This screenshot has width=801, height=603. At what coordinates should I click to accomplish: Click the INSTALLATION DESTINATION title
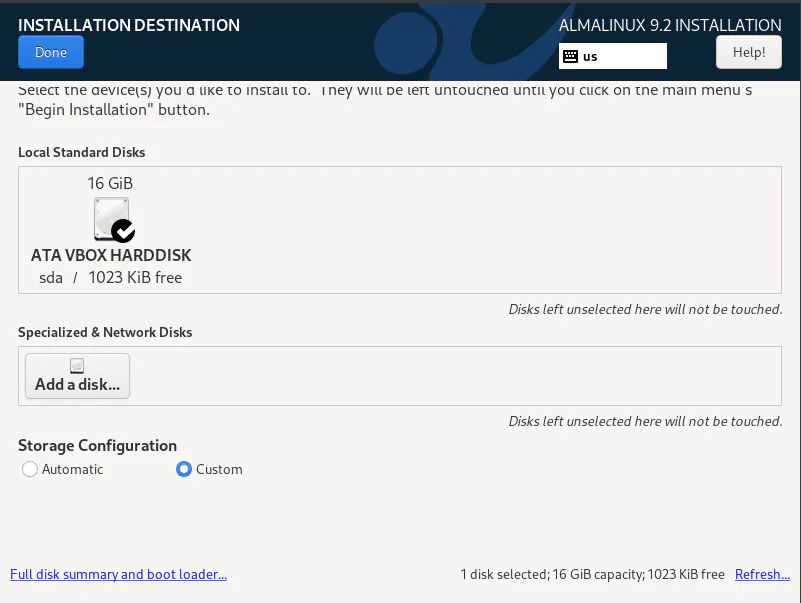(x=129, y=25)
